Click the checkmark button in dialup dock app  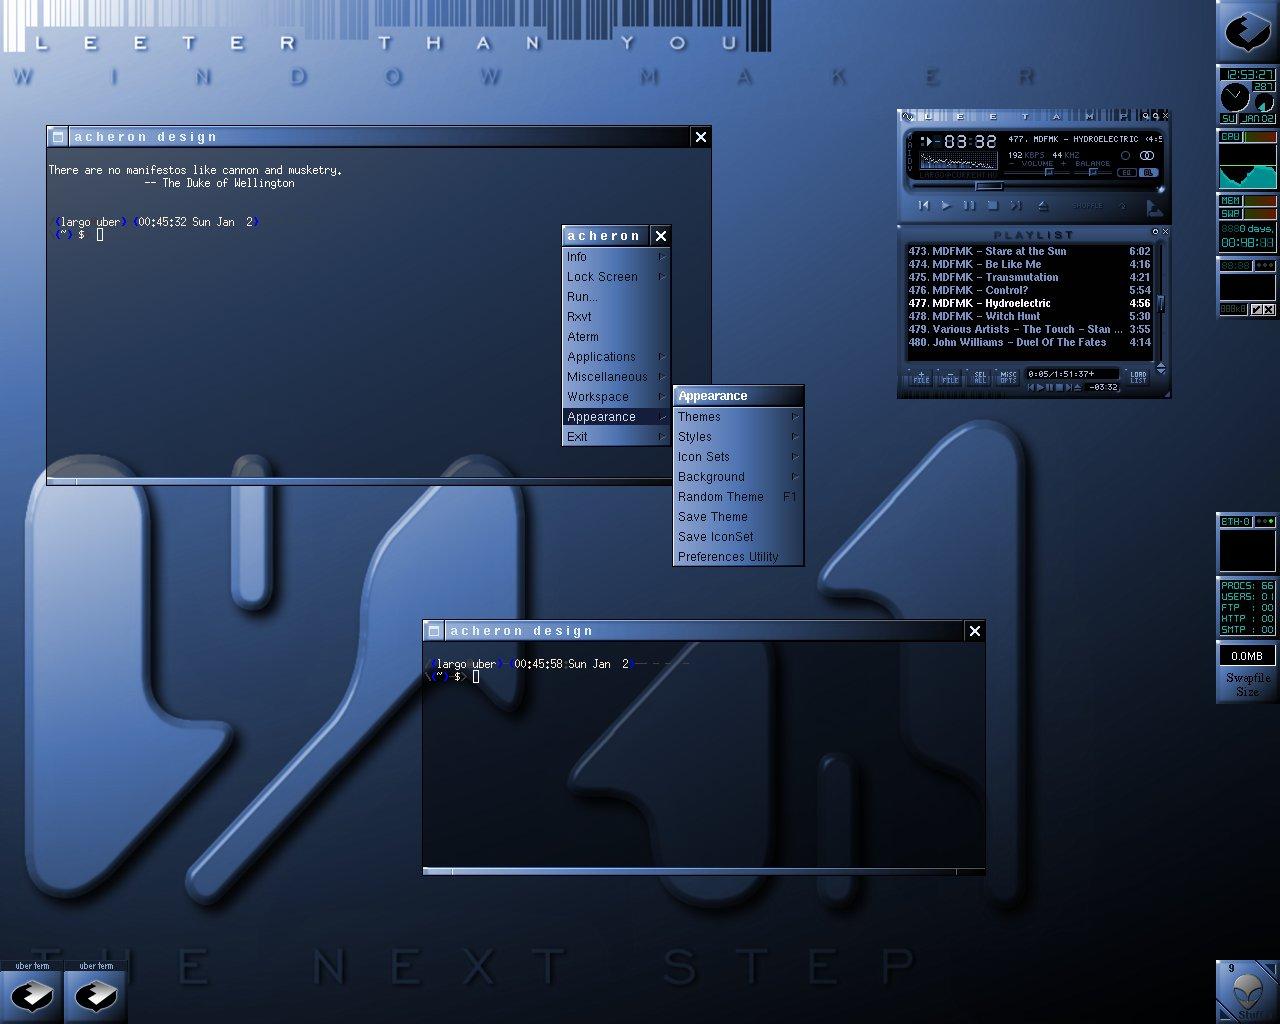(x=1257, y=309)
